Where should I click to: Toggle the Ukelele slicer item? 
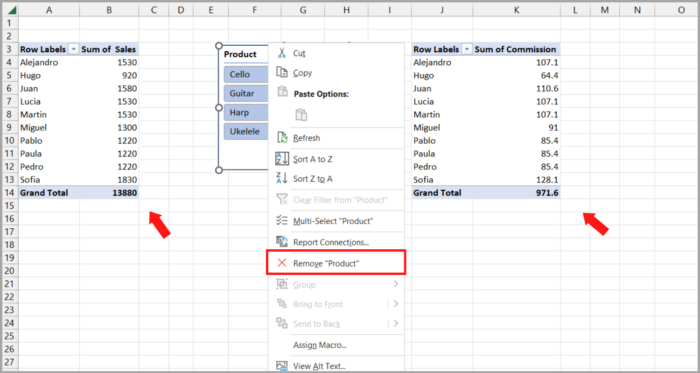click(x=246, y=131)
